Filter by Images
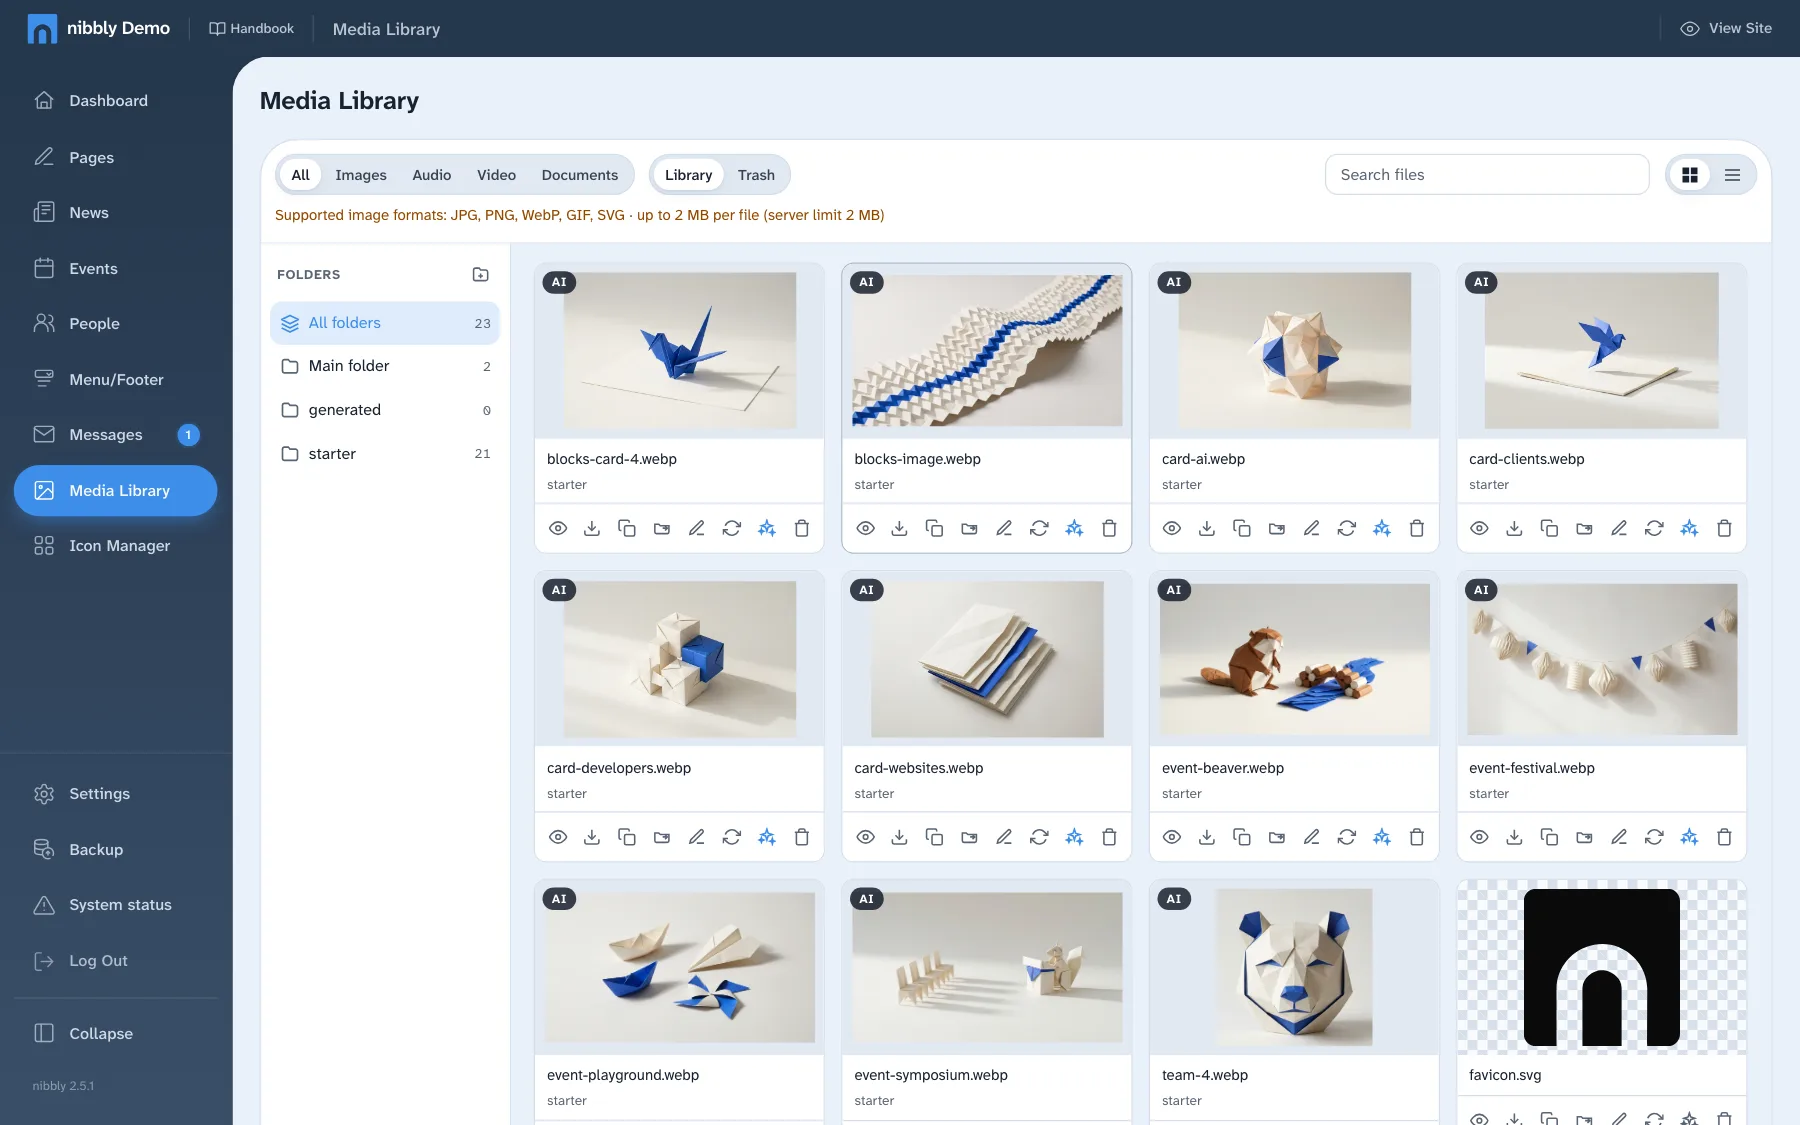The image size is (1800, 1125). tap(361, 175)
